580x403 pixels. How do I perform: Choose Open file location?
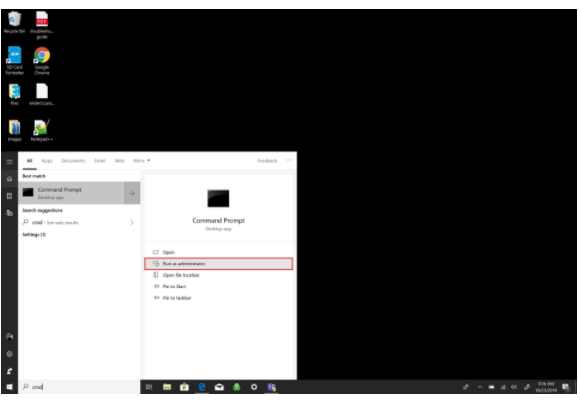pos(219,275)
